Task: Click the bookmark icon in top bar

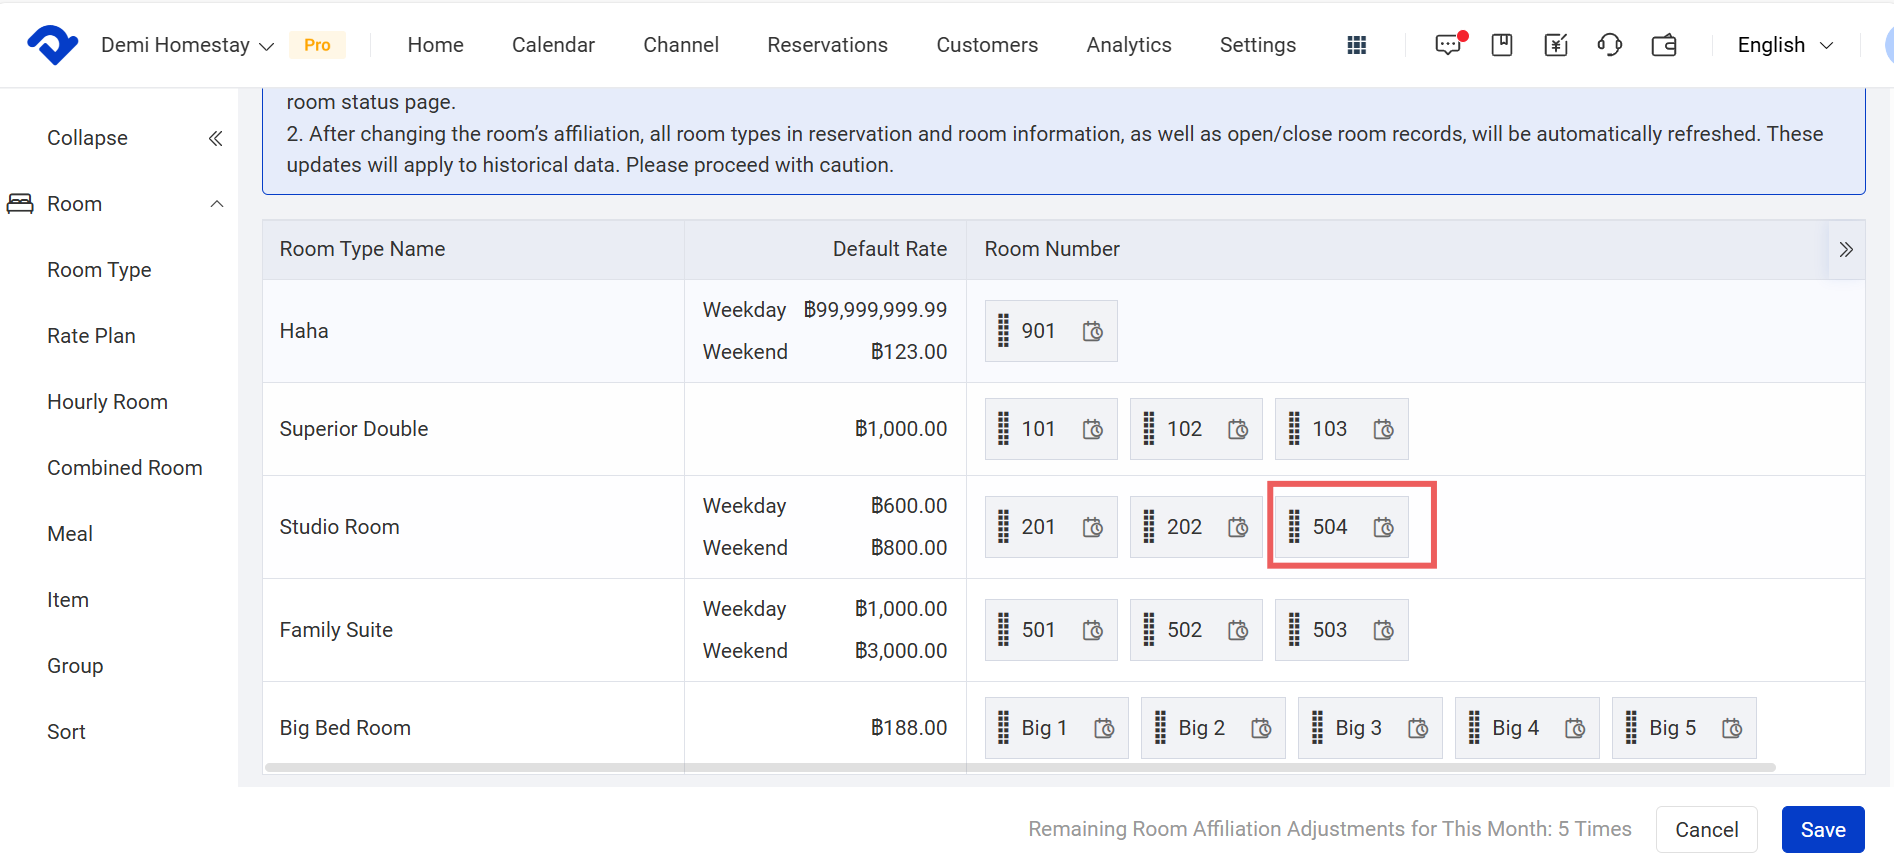Action: [1501, 45]
